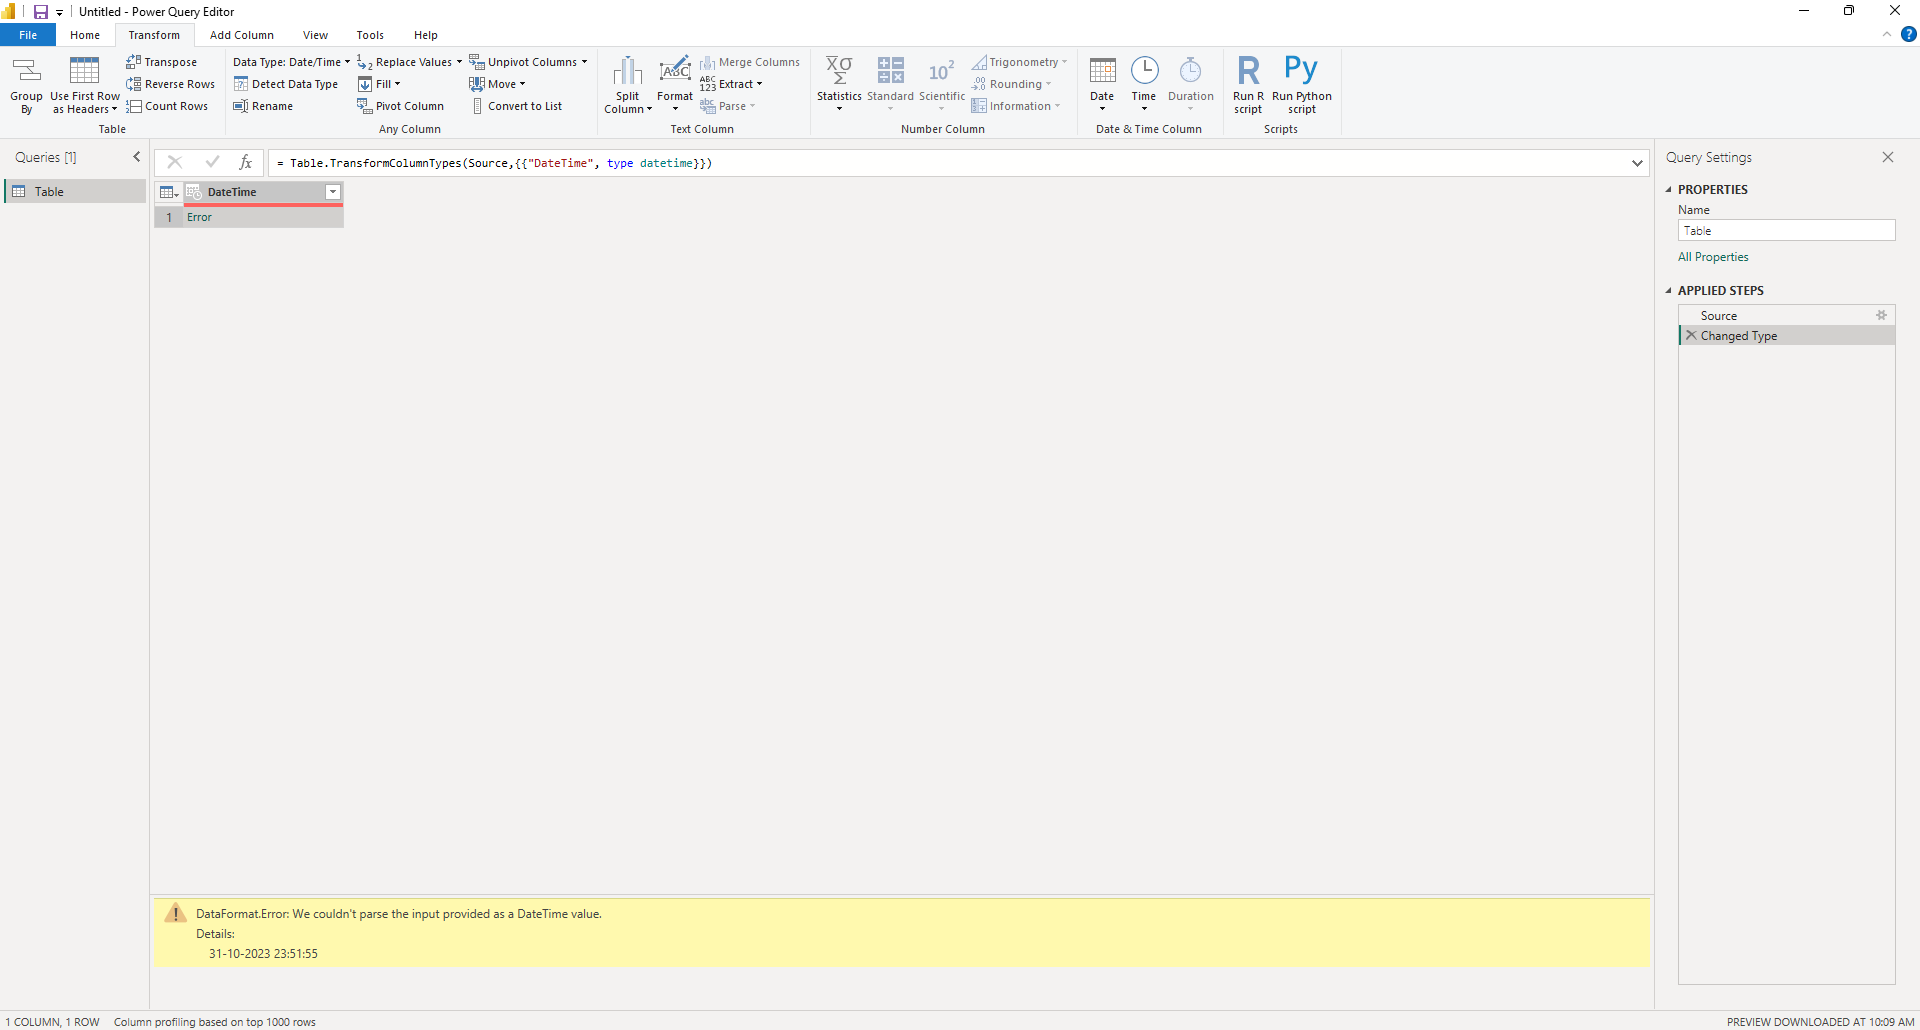Viewport: 1920px width, 1030px height.
Task: Click Count Rows tool
Action: click(x=167, y=106)
